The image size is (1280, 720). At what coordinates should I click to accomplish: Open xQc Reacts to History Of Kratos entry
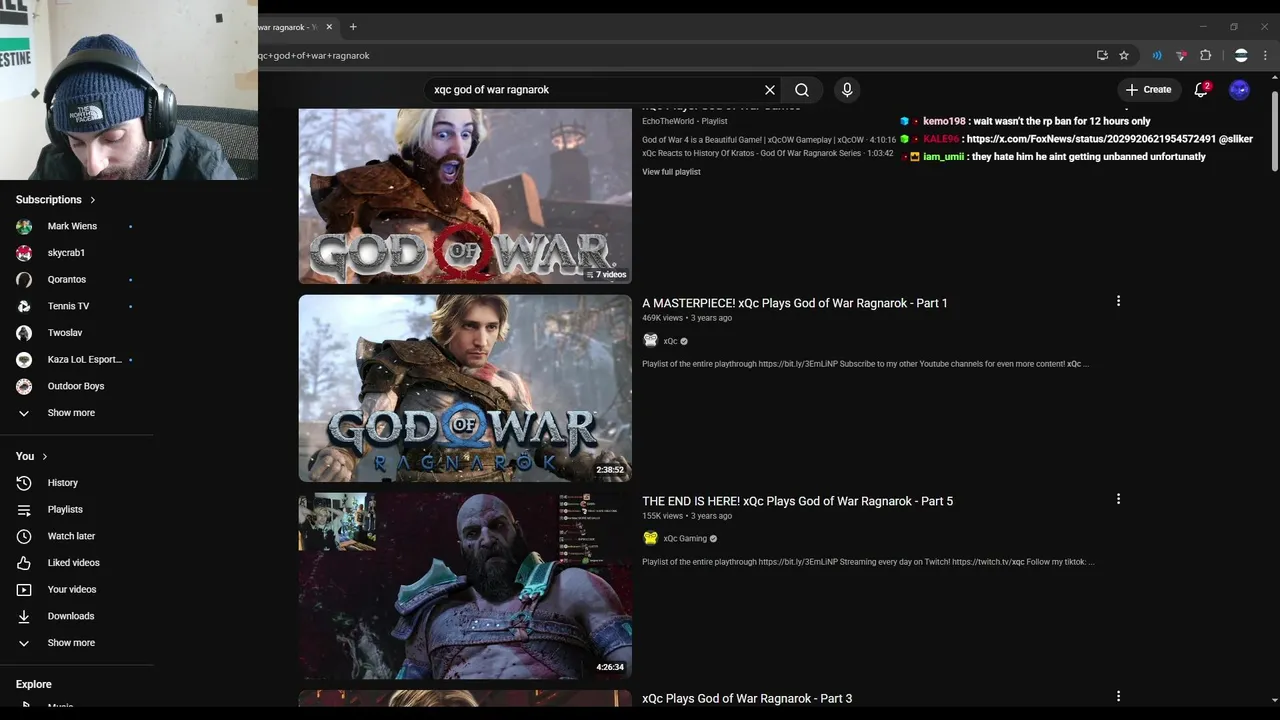tap(768, 153)
